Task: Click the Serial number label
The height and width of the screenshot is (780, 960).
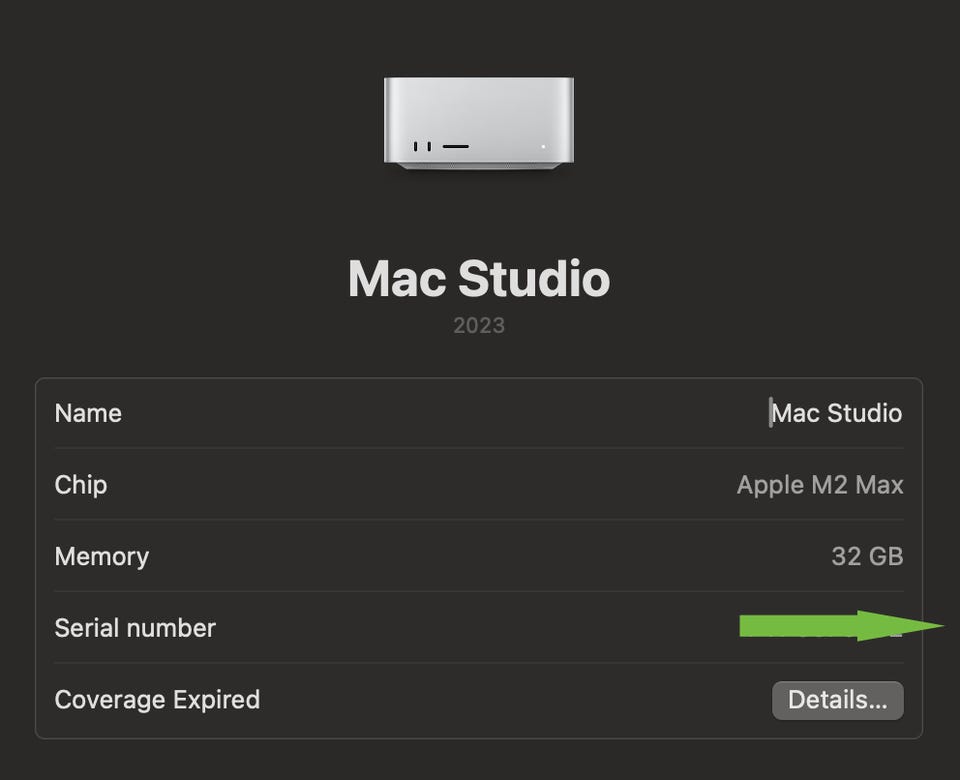Action: point(135,628)
